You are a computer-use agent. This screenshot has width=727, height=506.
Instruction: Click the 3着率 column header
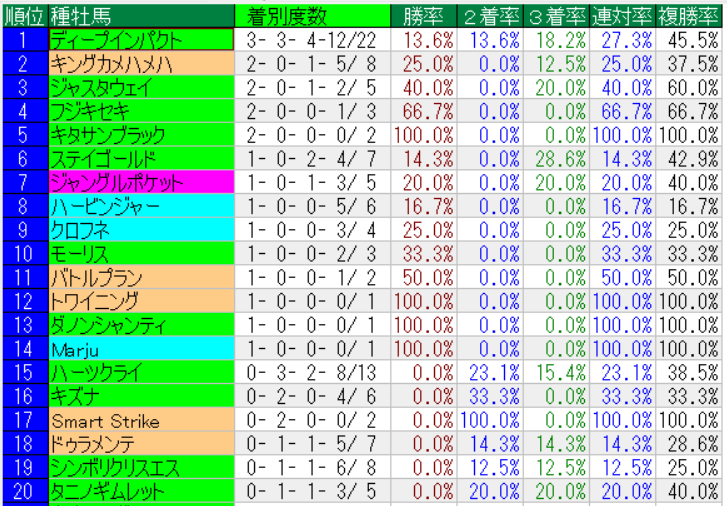[x=556, y=16]
